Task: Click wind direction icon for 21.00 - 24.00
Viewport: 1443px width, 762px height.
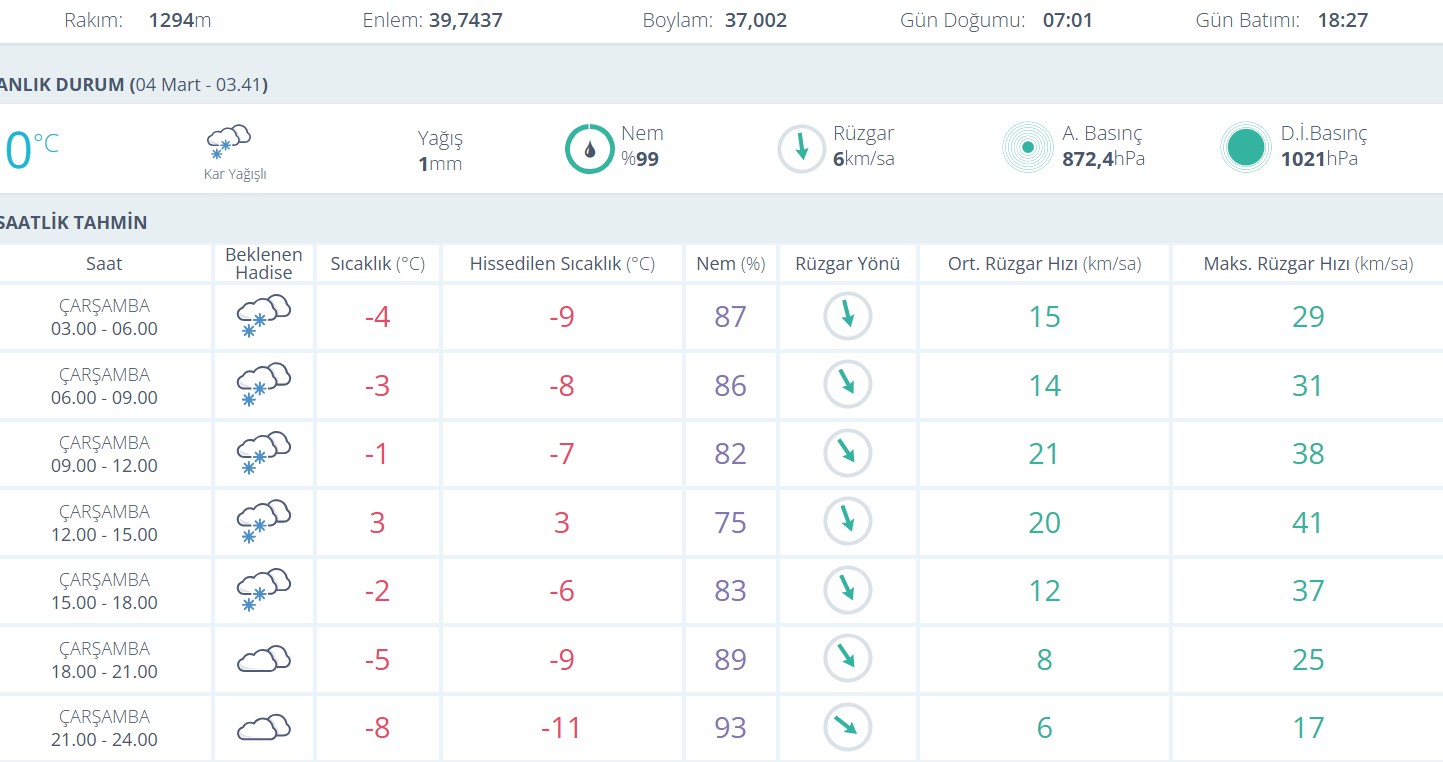Action: [848, 727]
